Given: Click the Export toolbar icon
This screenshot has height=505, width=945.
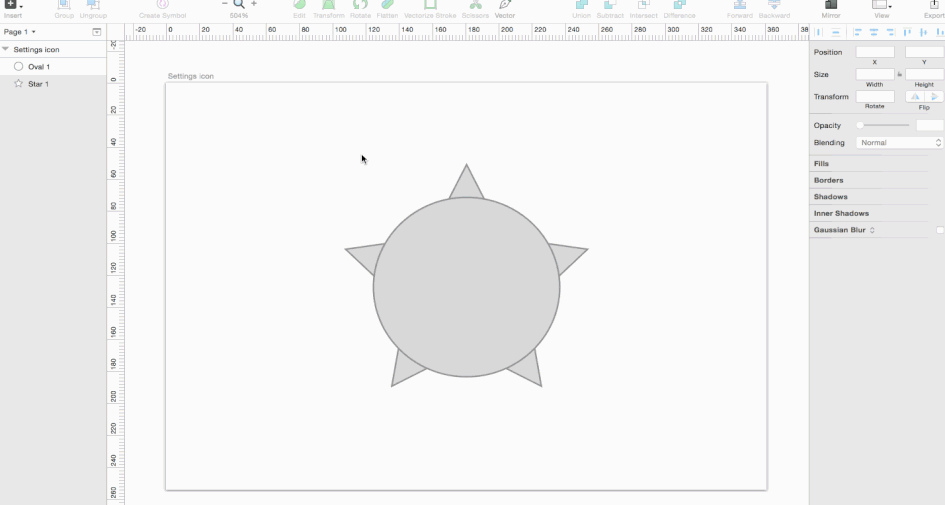Looking at the screenshot, I should tap(934, 5).
